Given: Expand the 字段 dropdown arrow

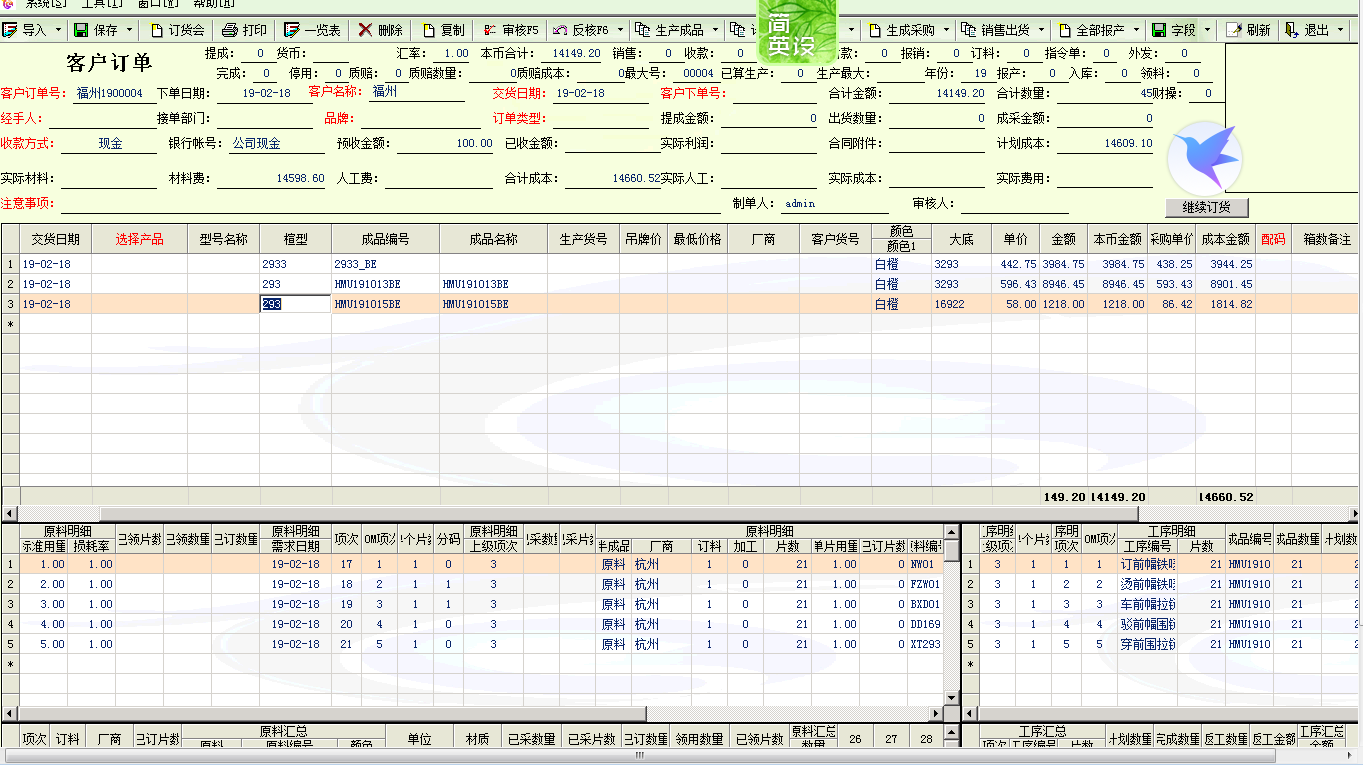Looking at the screenshot, I should (x=1207, y=30).
